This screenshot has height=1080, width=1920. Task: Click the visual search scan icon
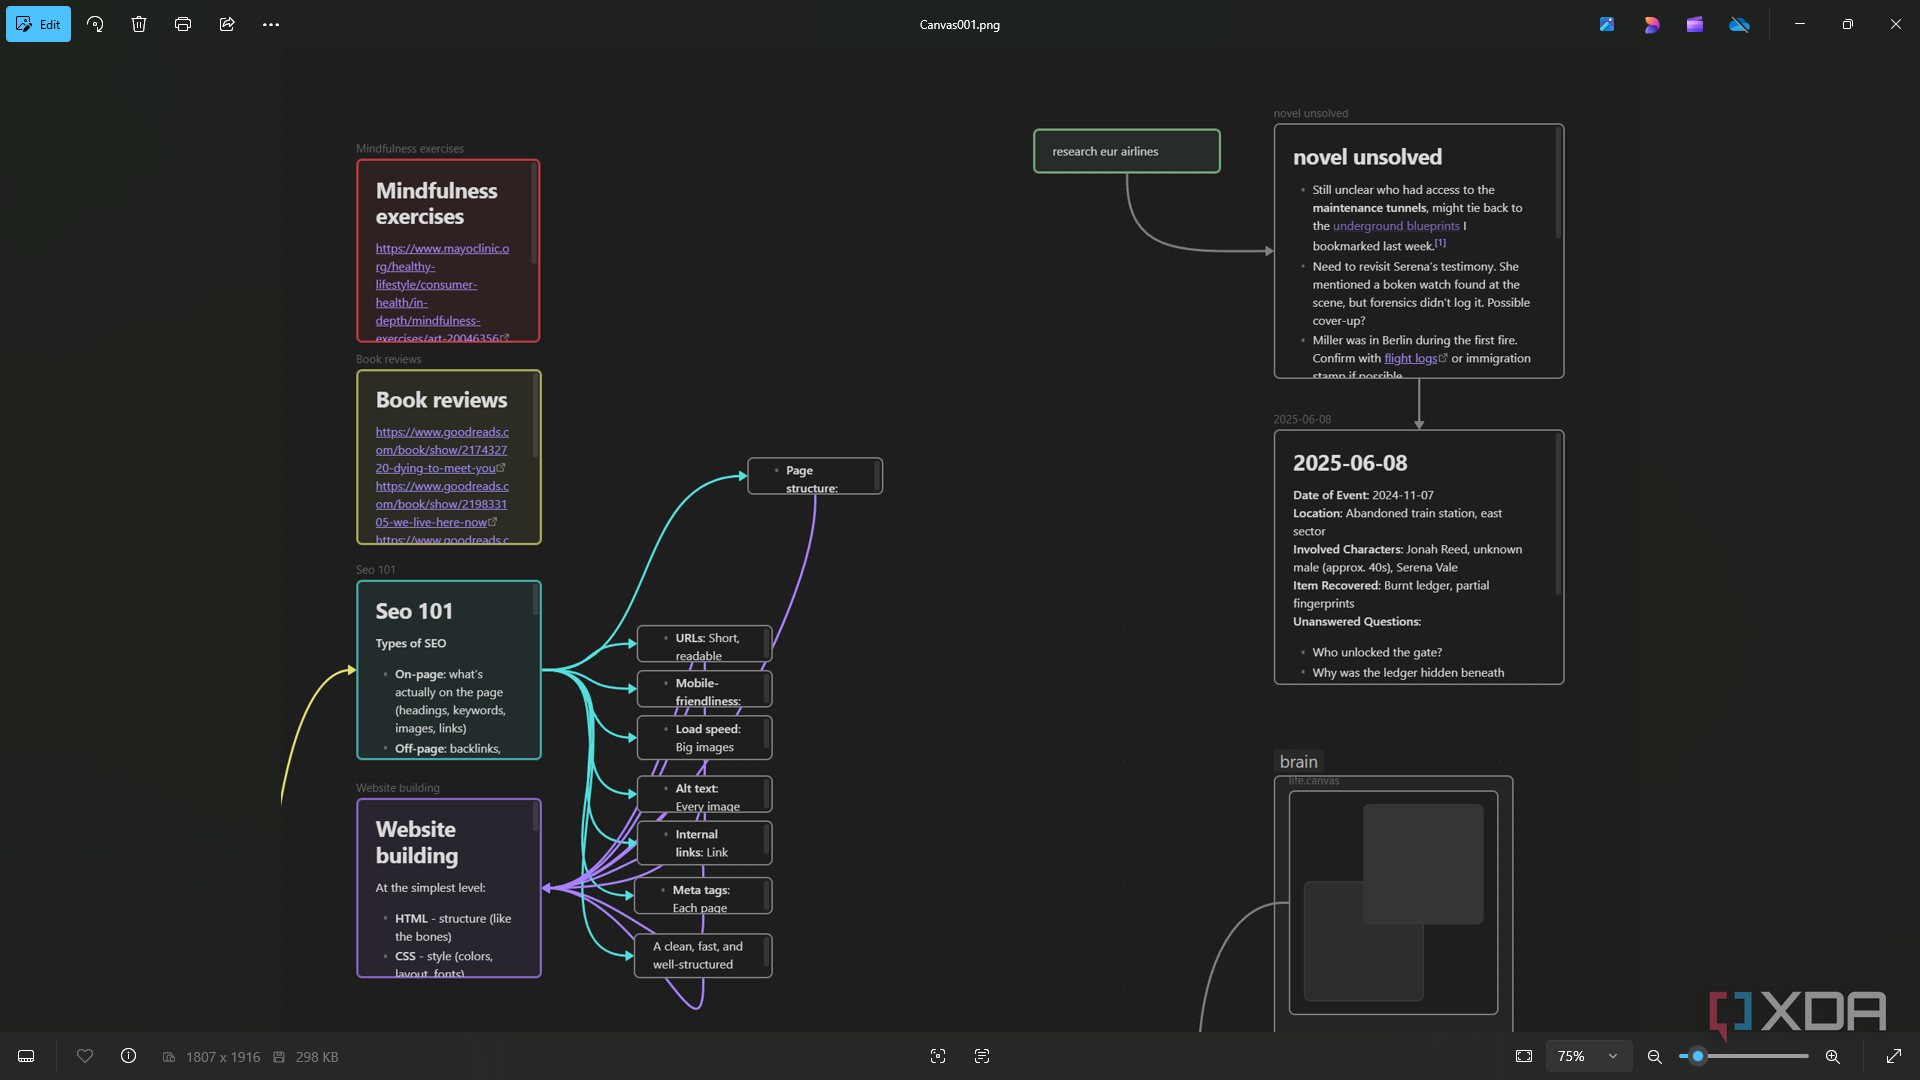tap(938, 1056)
